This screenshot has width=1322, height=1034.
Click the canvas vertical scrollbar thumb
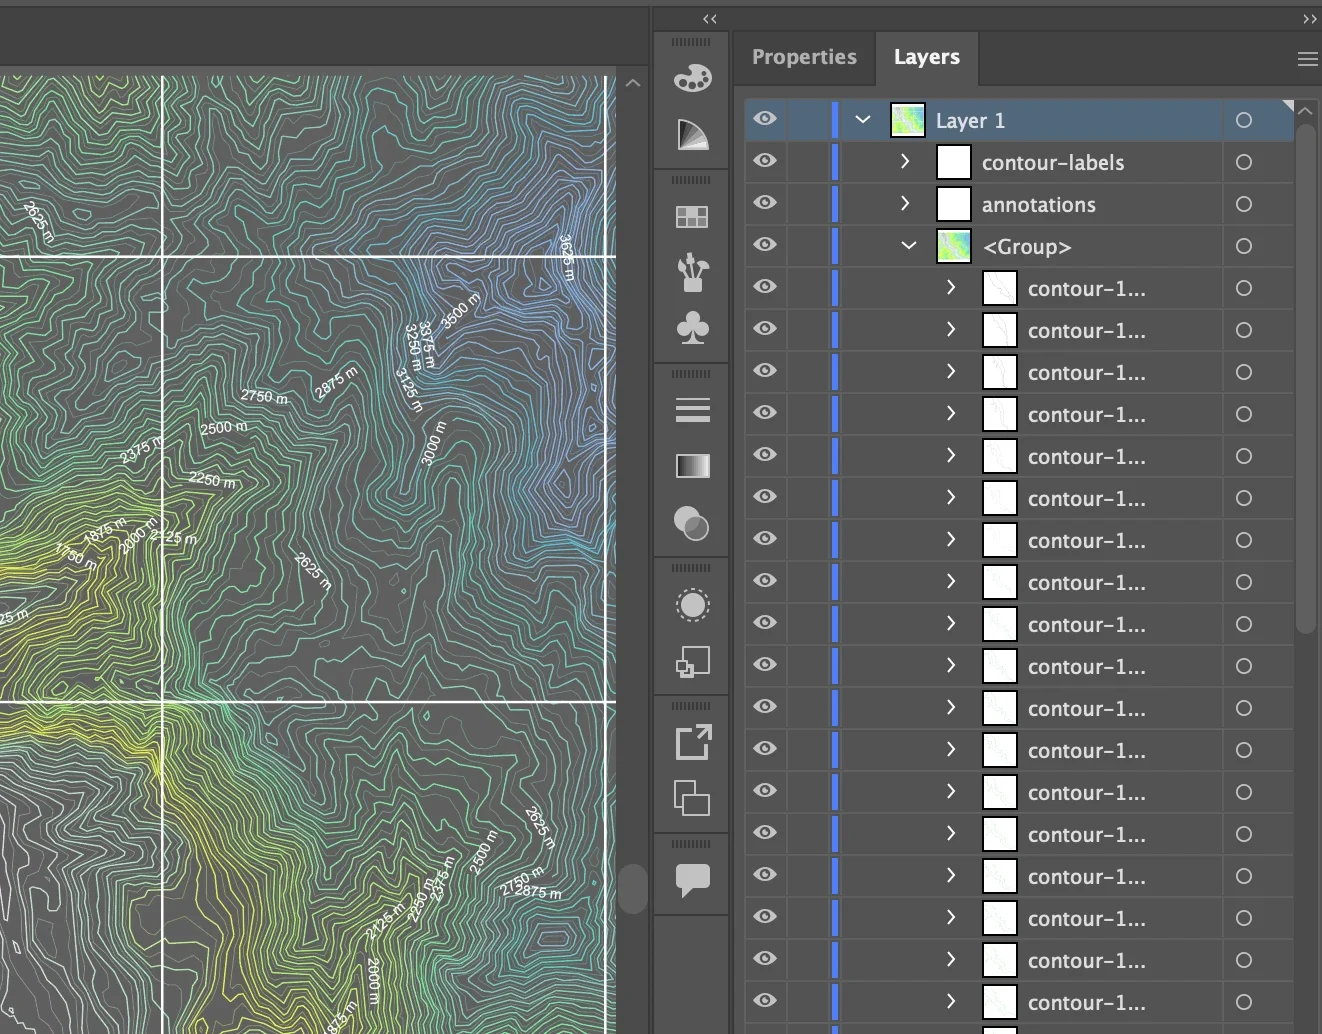point(633,889)
